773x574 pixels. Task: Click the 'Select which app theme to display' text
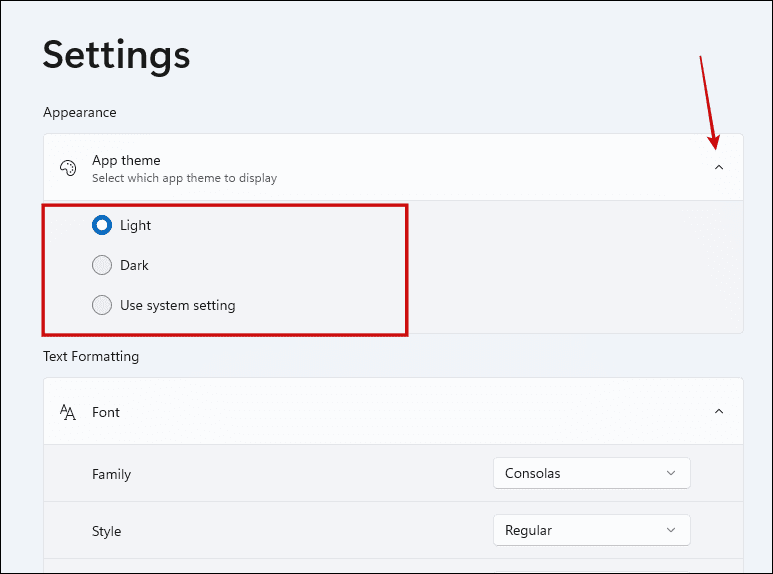(x=184, y=178)
